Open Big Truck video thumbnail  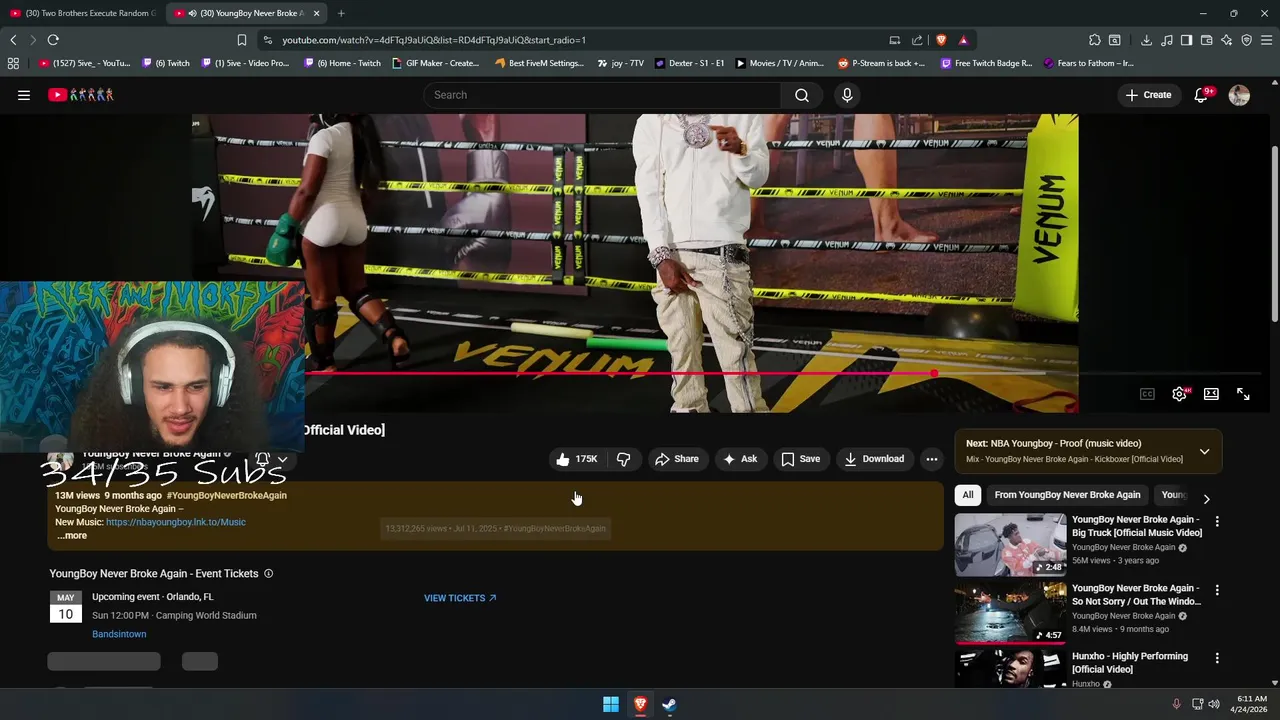point(1010,544)
